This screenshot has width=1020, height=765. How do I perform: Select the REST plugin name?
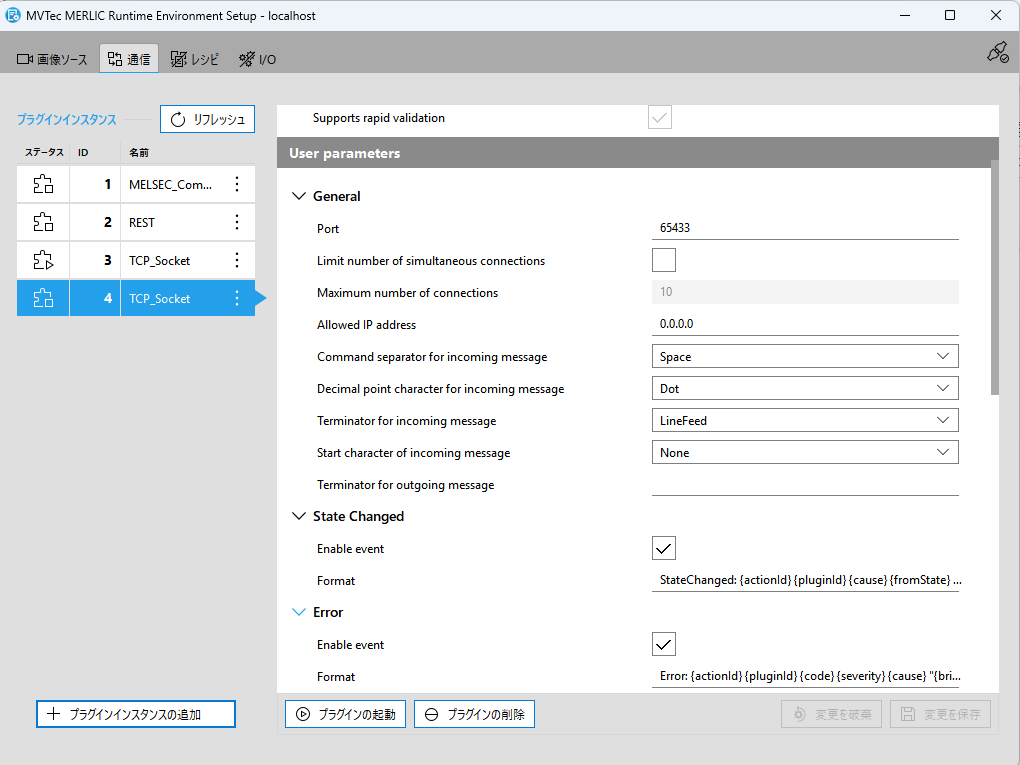click(142, 223)
